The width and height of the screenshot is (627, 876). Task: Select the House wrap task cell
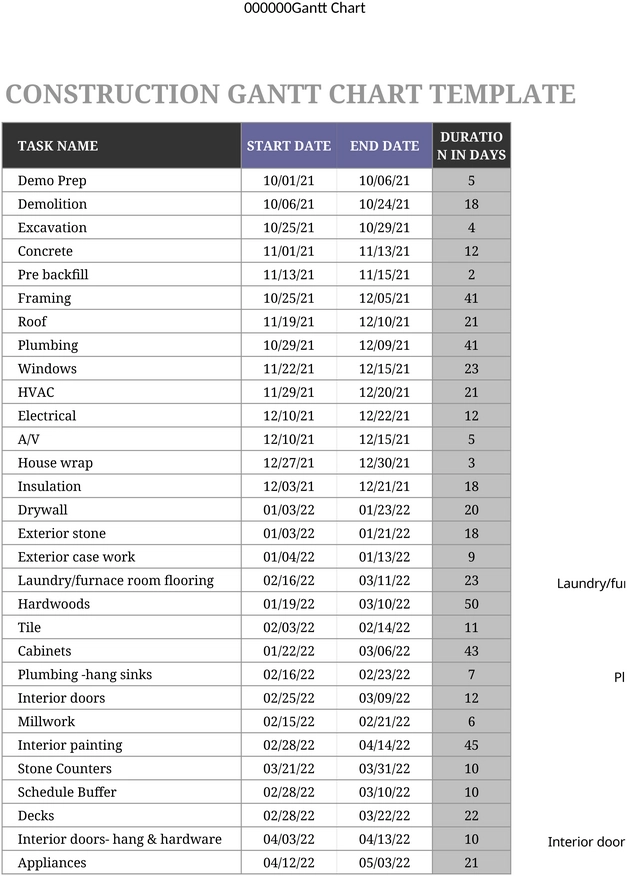point(121,463)
